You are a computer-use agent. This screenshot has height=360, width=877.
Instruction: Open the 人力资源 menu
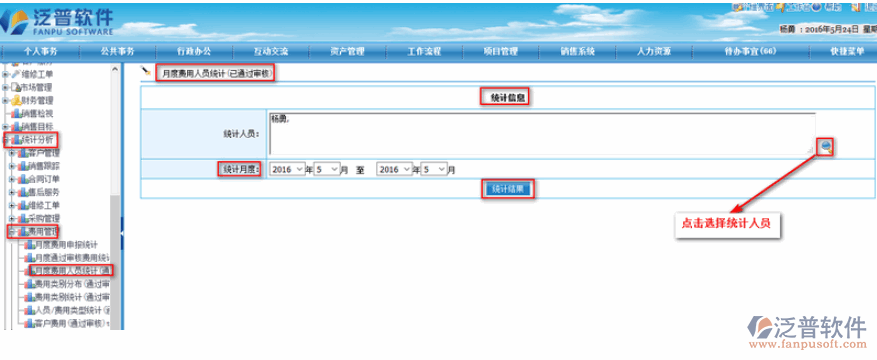[653, 51]
